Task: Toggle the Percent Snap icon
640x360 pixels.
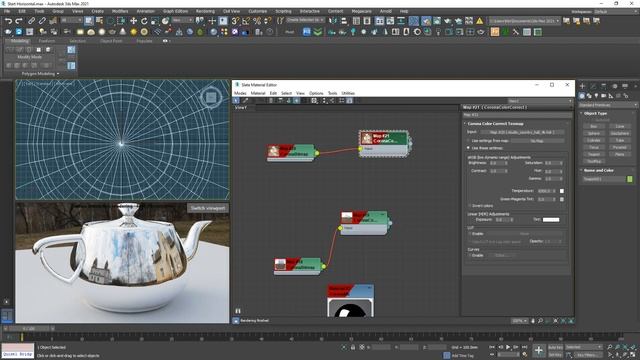Action: point(257,20)
